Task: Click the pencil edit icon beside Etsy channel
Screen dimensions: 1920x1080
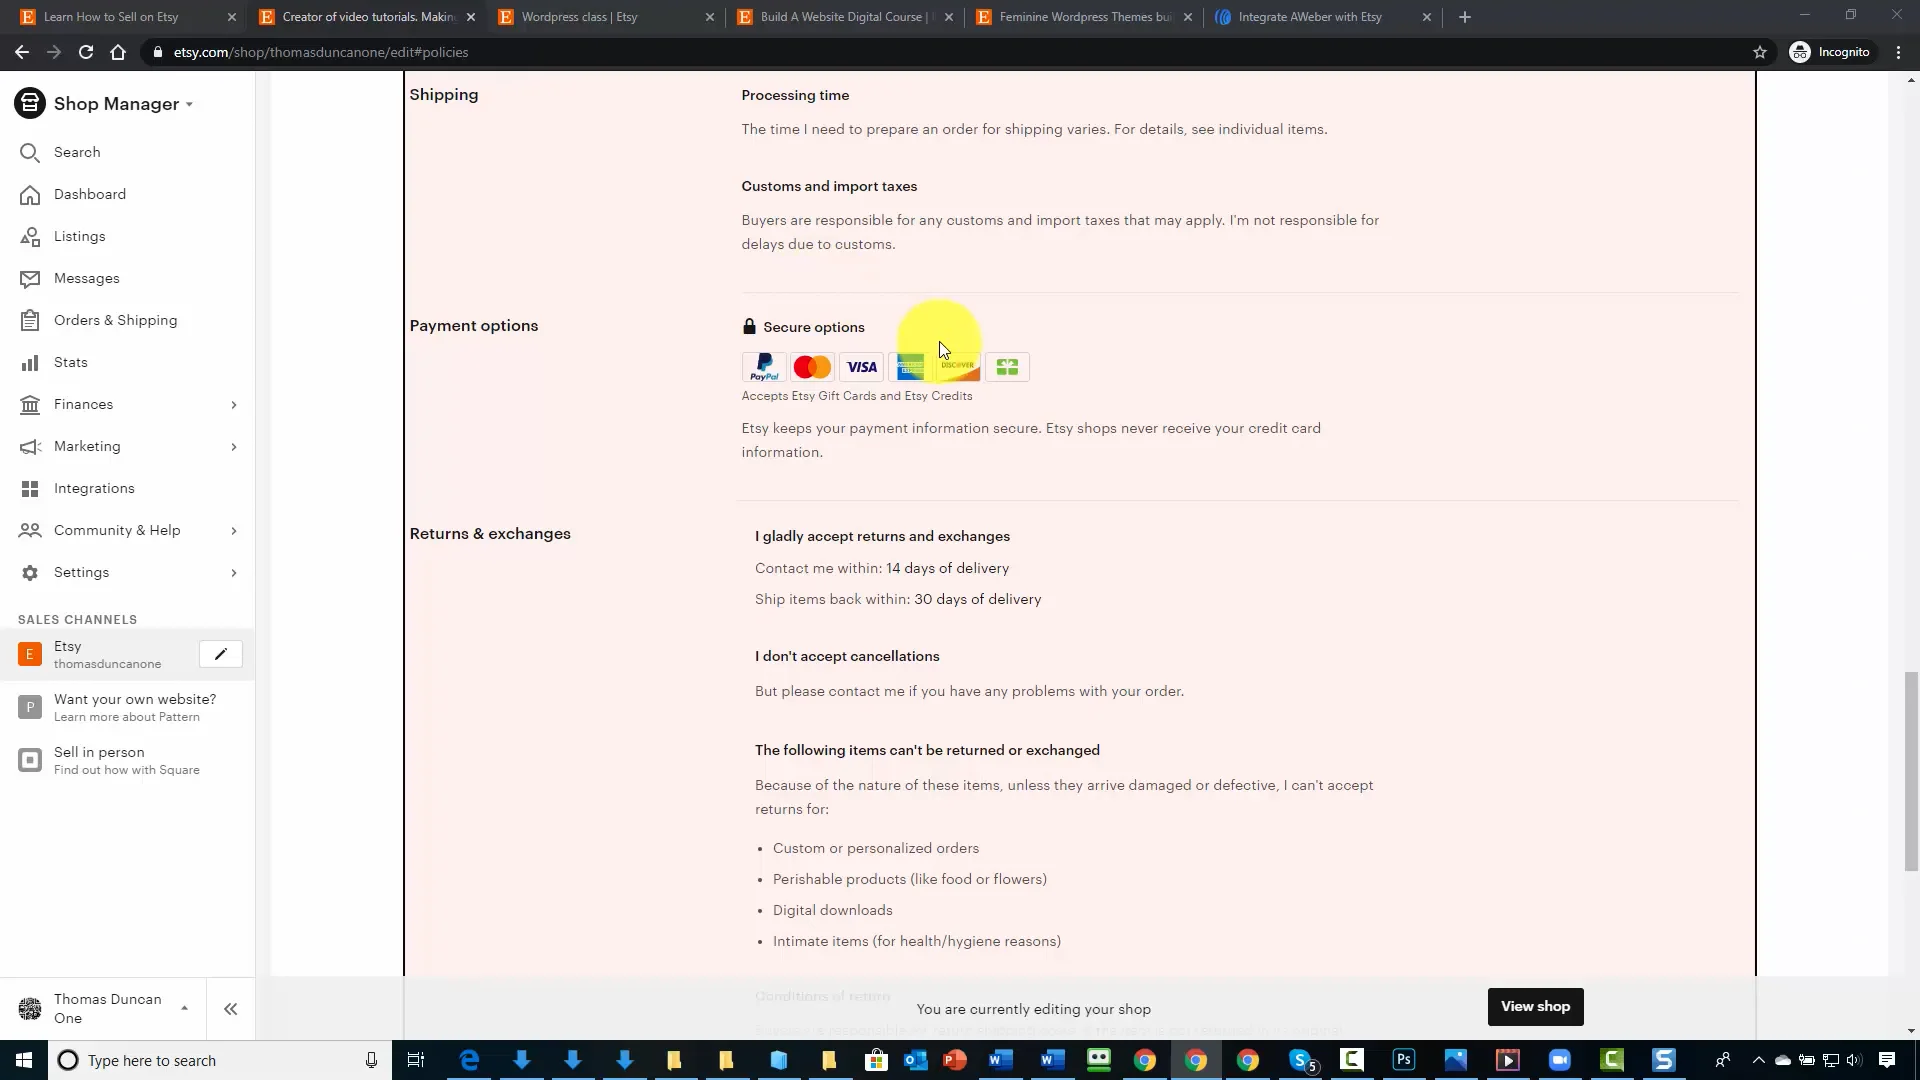Action: point(220,654)
